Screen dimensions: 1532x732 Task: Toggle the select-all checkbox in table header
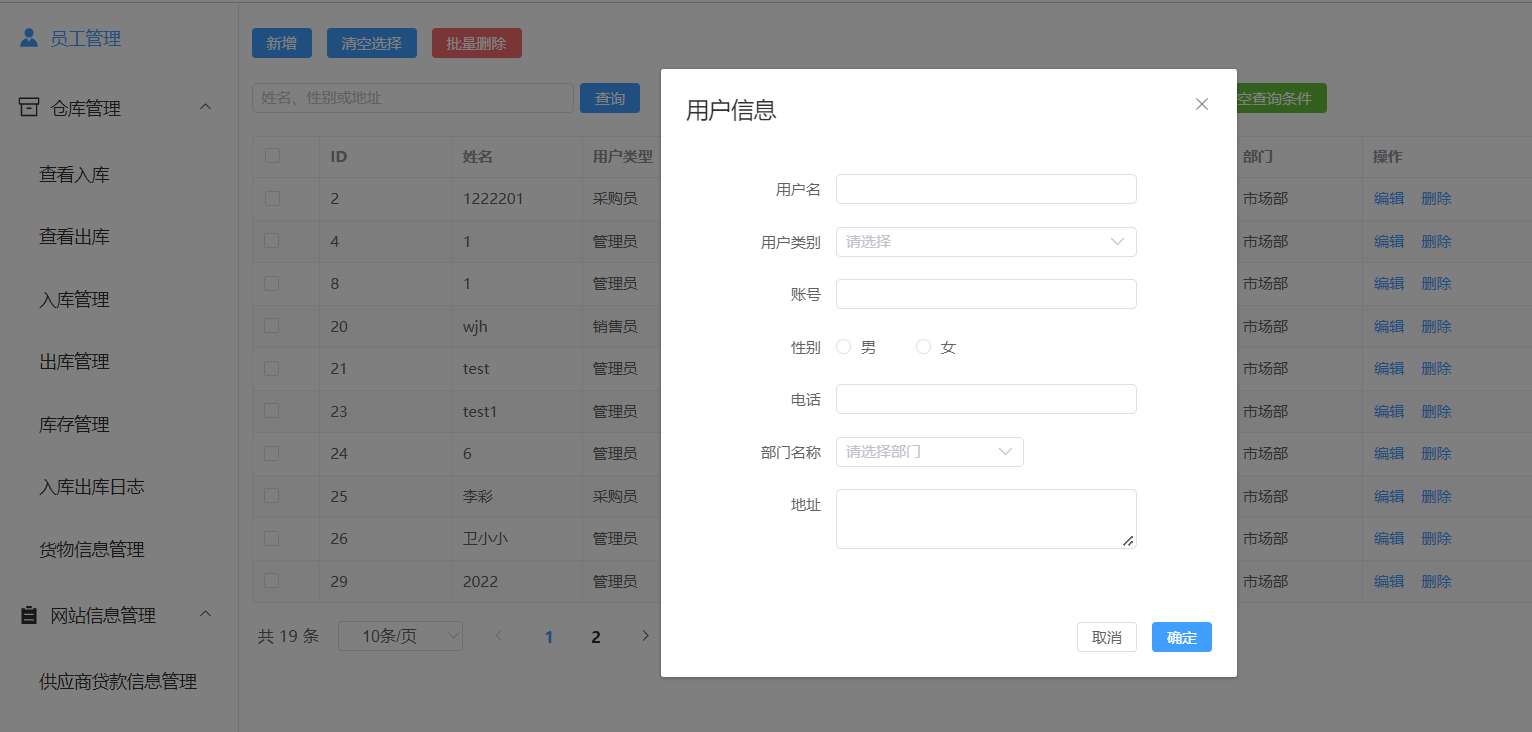(272, 156)
